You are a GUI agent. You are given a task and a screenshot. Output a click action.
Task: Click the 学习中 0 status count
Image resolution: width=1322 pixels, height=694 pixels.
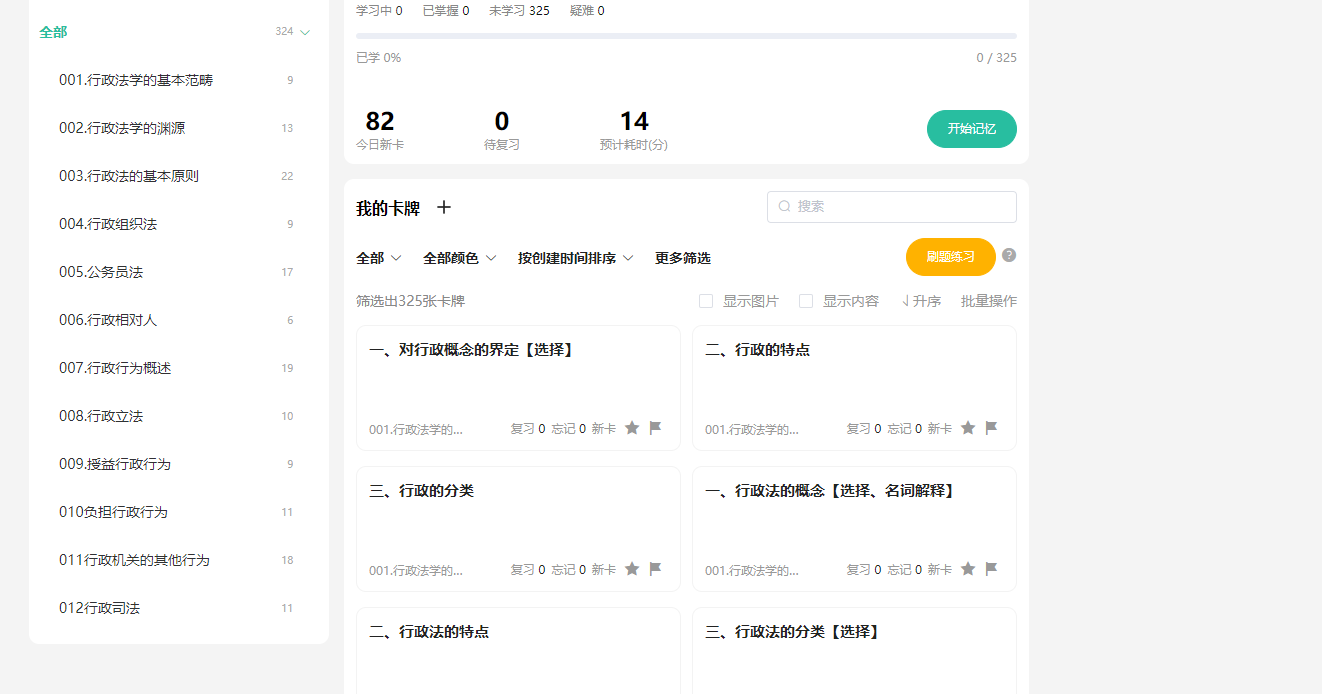click(379, 11)
